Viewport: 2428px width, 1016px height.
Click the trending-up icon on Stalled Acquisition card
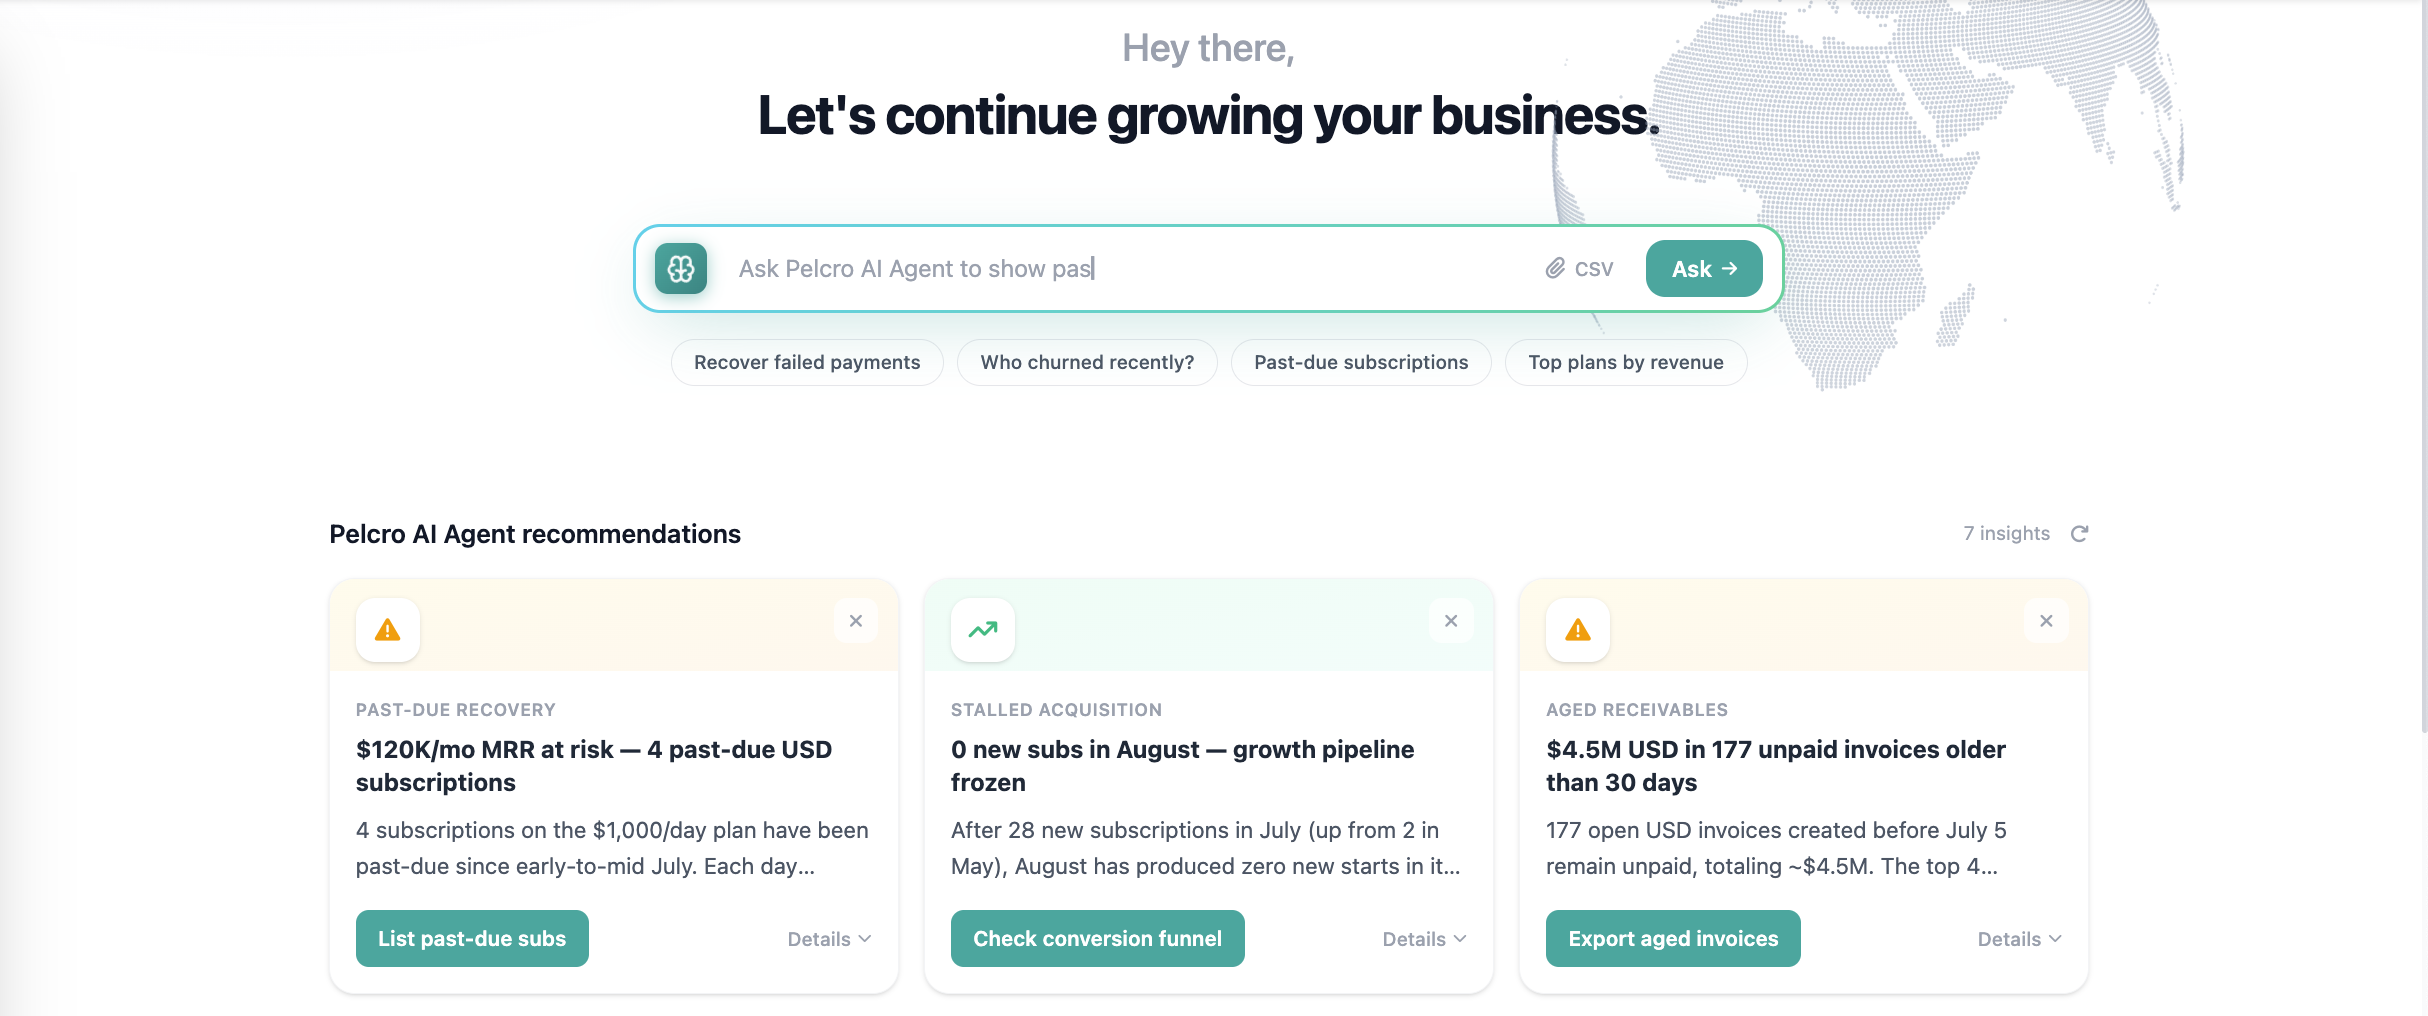[x=983, y=630]
